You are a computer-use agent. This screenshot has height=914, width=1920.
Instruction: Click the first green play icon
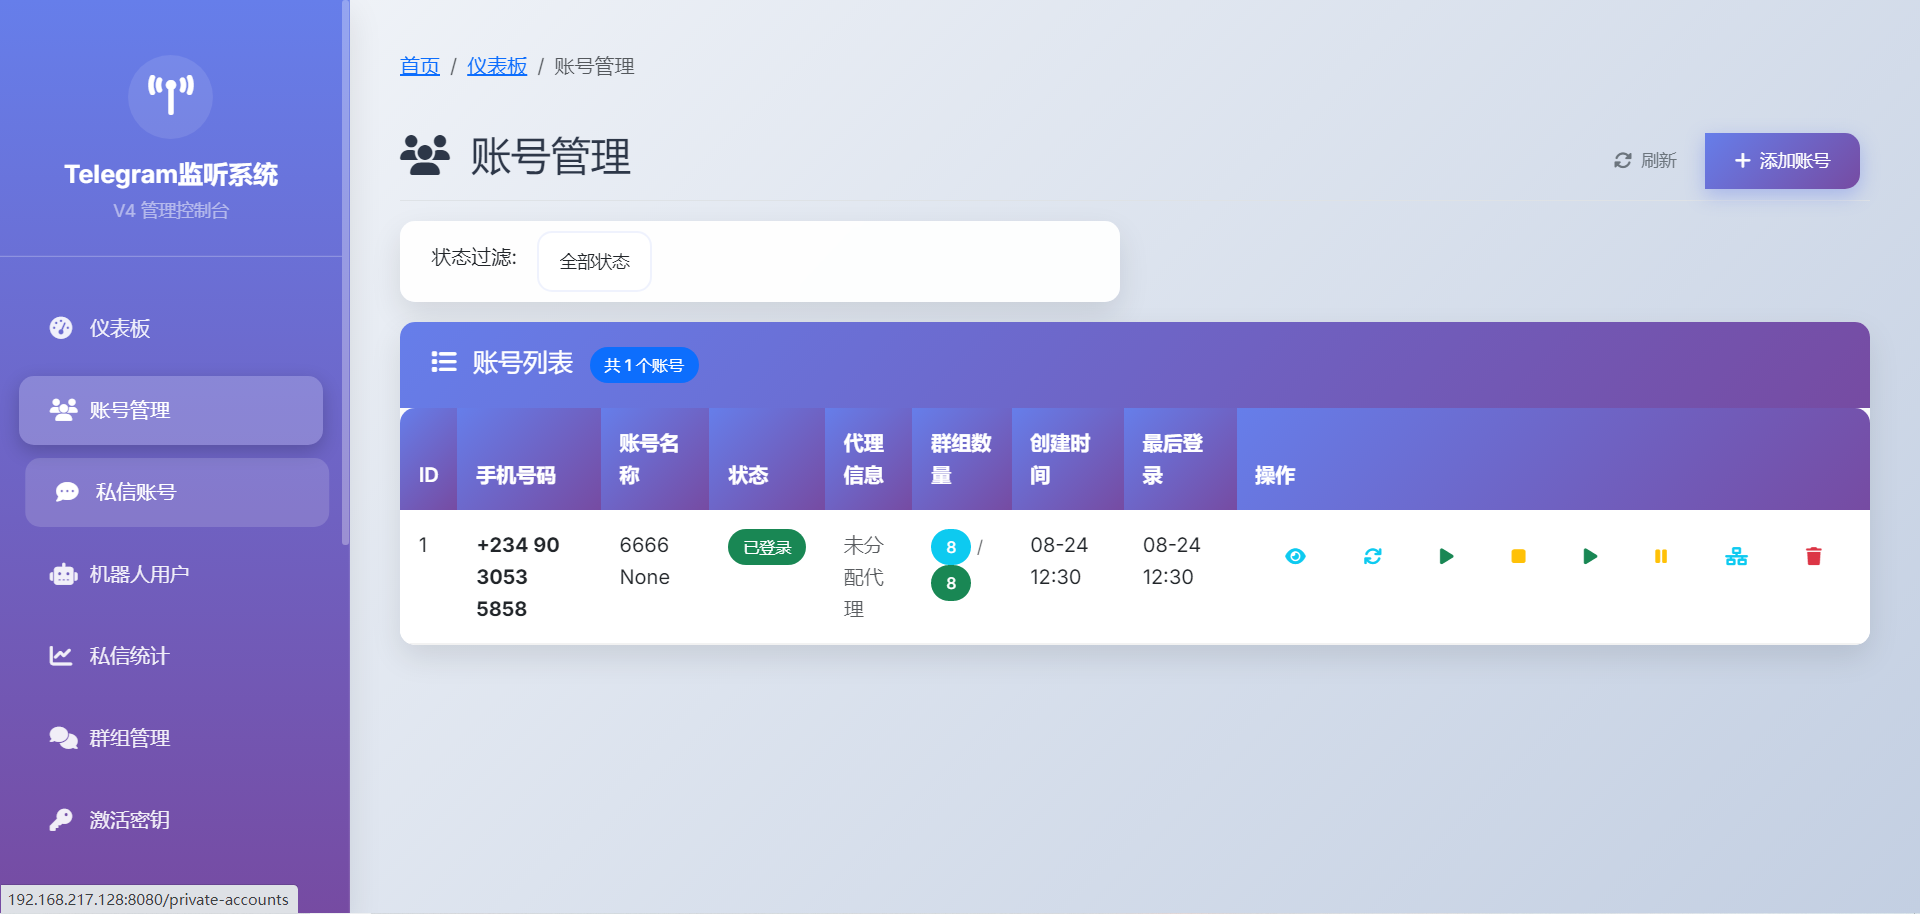coord(1446,556)
